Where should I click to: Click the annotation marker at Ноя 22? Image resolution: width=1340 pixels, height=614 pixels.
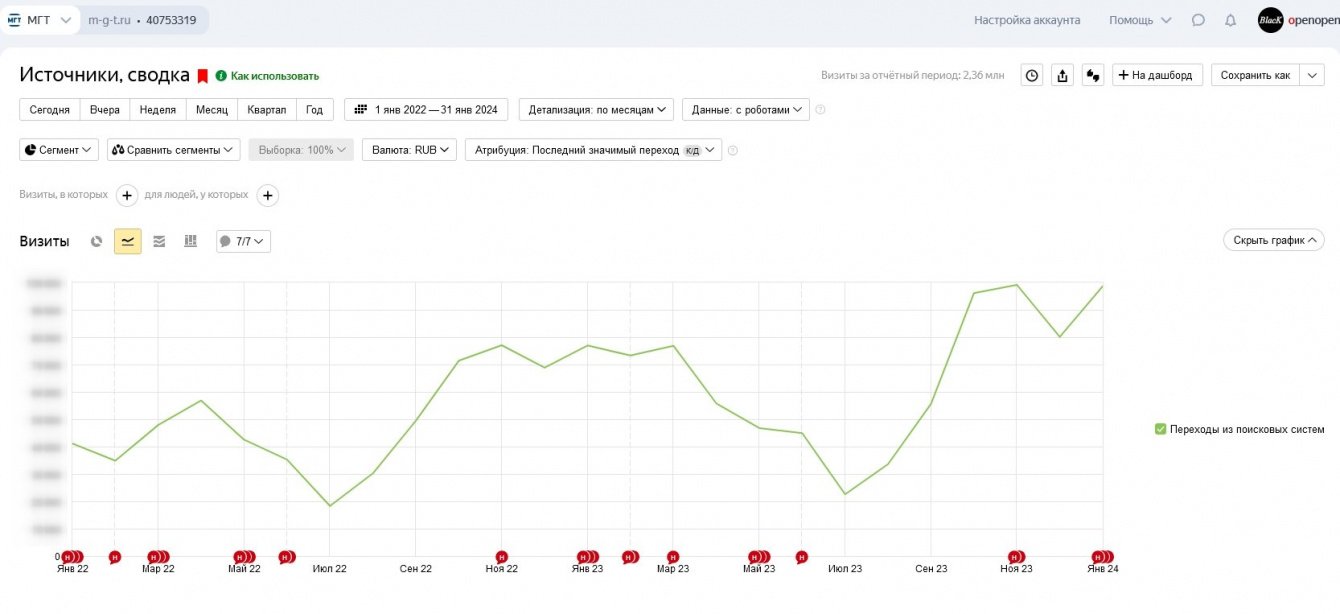click(502, 557)
